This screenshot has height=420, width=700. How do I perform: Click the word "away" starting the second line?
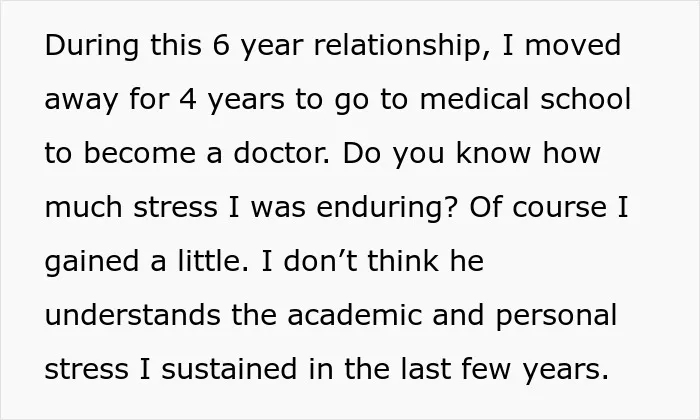click(x=81, y=100)
